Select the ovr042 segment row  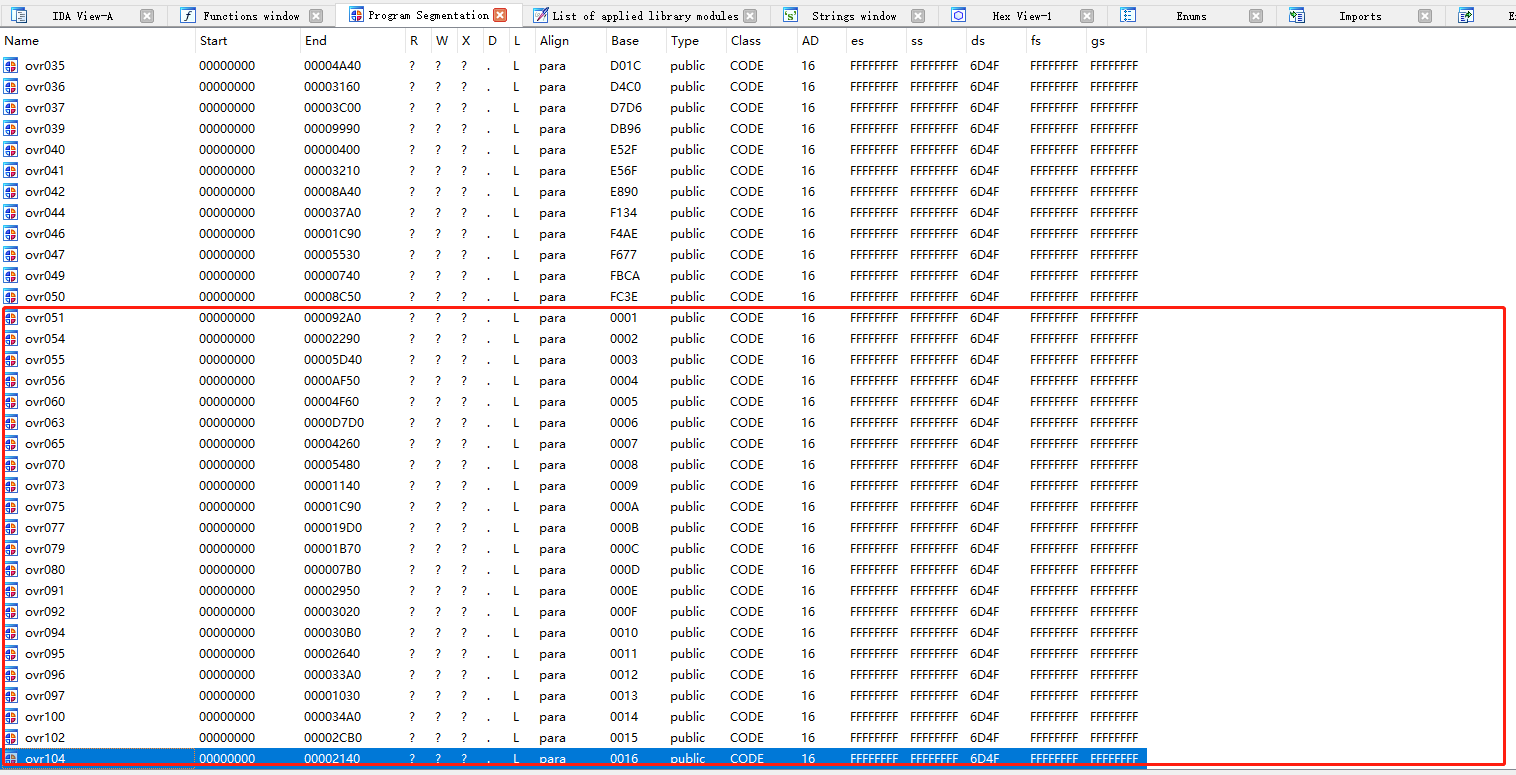pyautogui.click(x=573, y=192)
